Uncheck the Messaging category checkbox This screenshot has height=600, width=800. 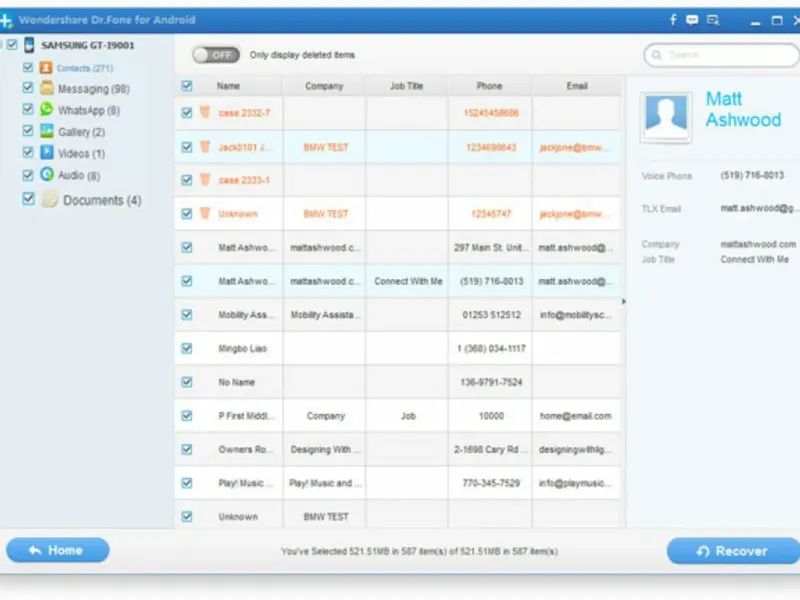pyautogui.click(x=28, y=88)
